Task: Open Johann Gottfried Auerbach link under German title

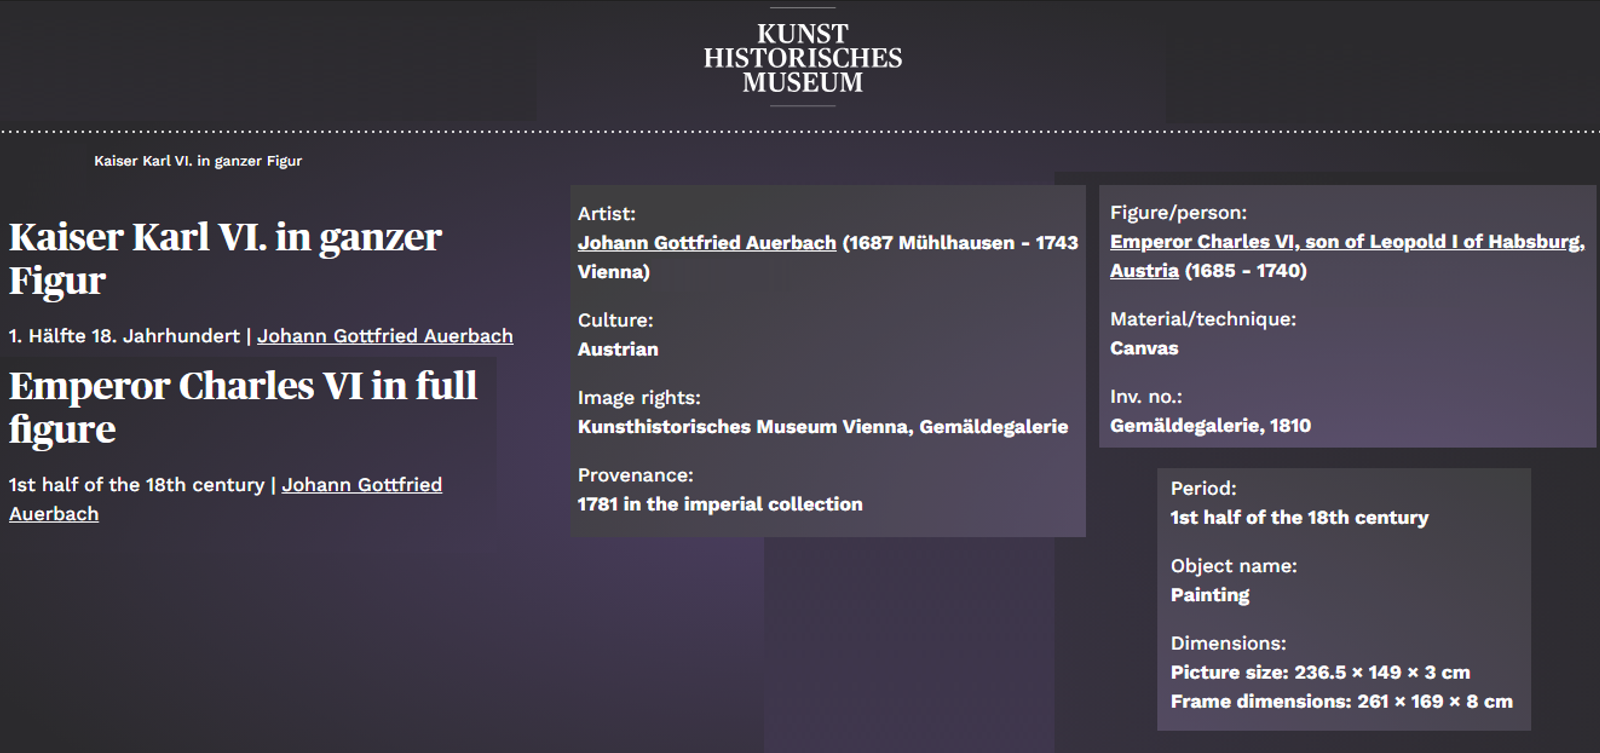Action: pos(385,336)
